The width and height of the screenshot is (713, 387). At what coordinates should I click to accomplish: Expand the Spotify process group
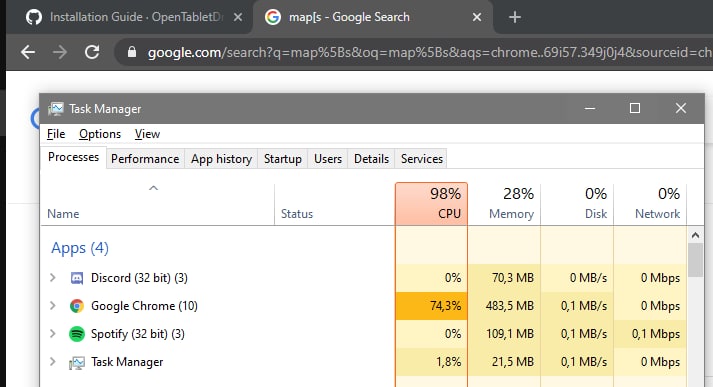tap(53, 334)
